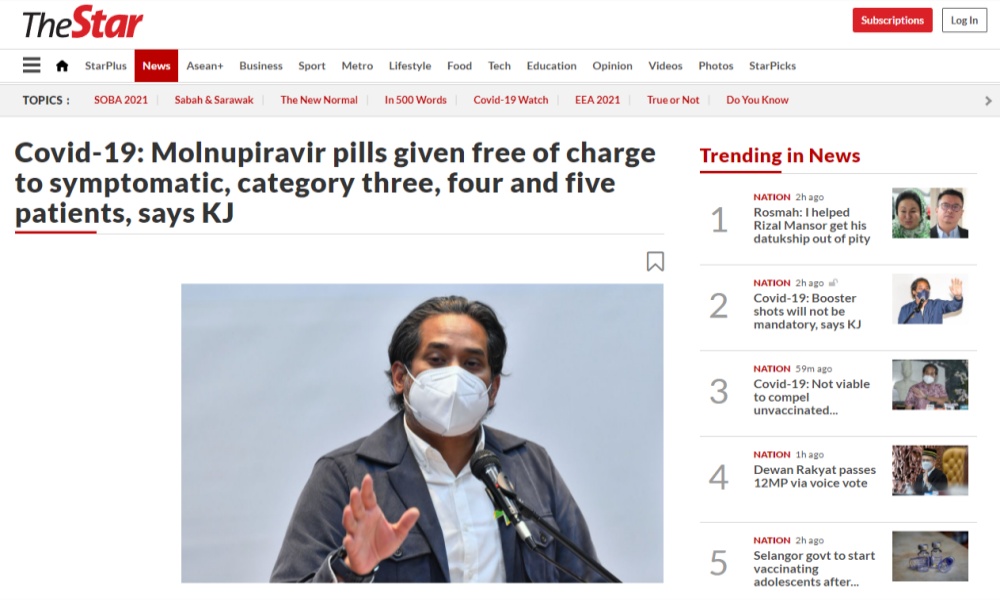The height and width of the screenshot is (600, 1000).
Task: Click the main article photo of KJ
Action: (422, 433)
